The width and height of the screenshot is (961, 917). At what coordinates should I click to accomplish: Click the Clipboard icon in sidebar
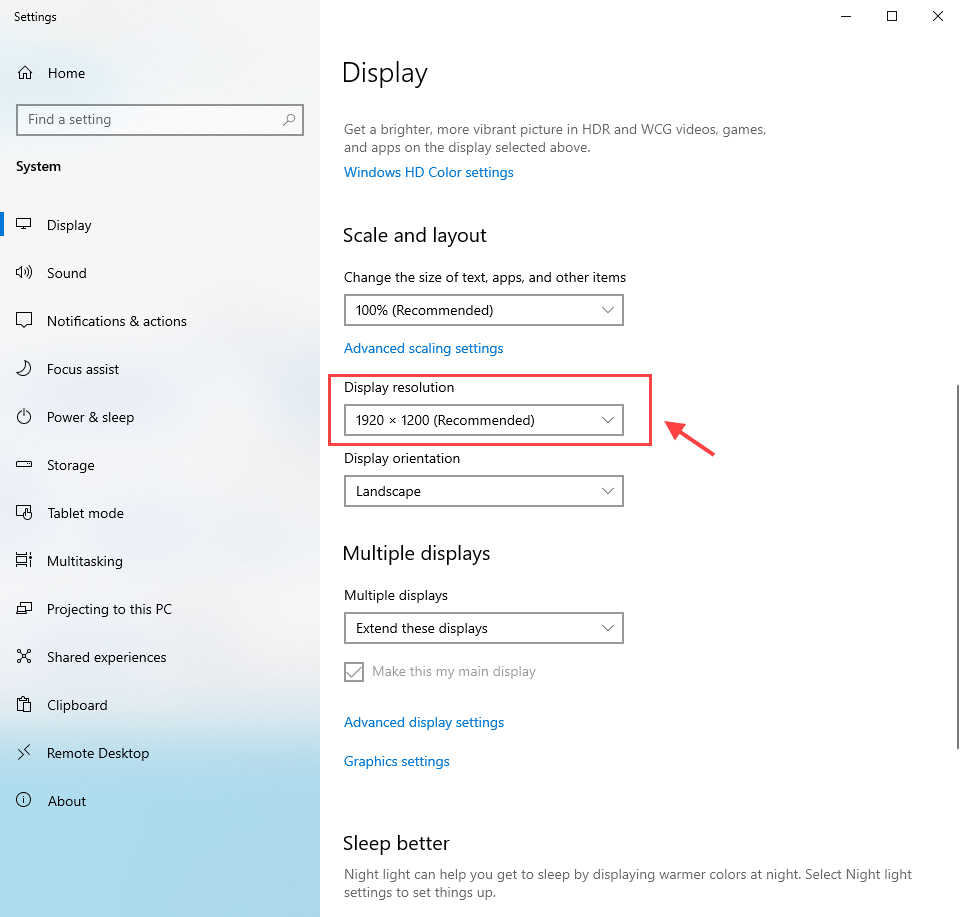(x=25, y=705)
